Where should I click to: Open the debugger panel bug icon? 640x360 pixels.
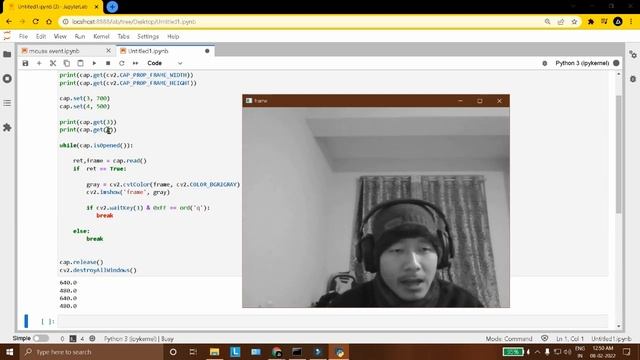pyautogui.click(x=633, y=79)
